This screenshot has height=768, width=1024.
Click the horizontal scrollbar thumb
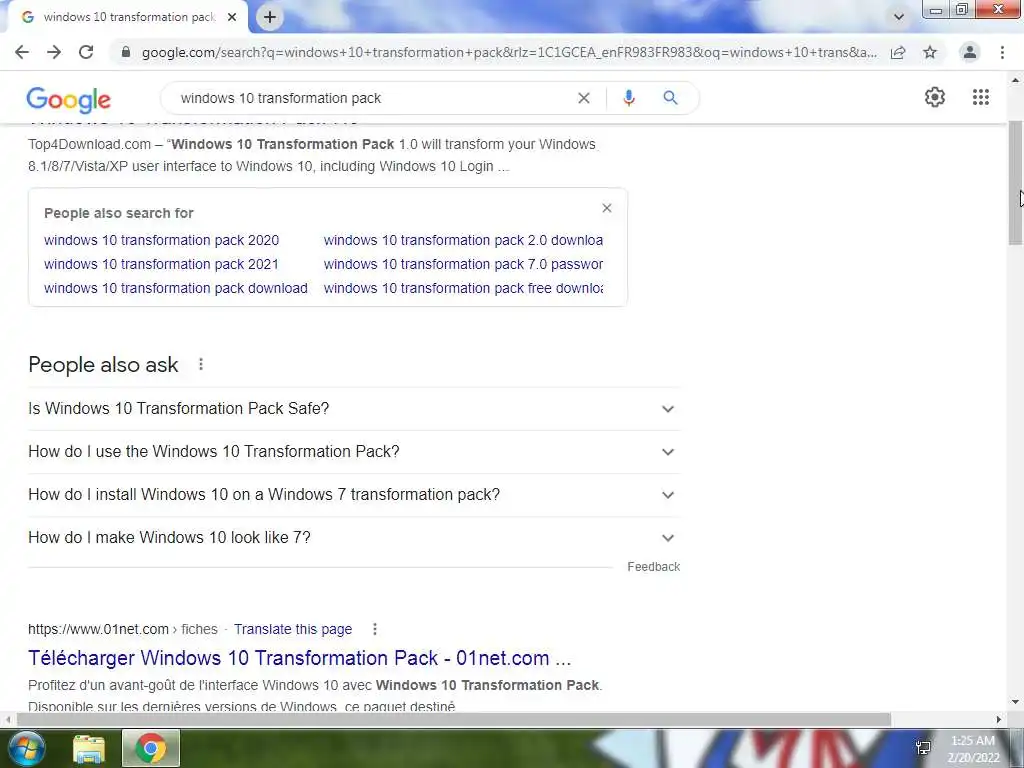point(454,719)
